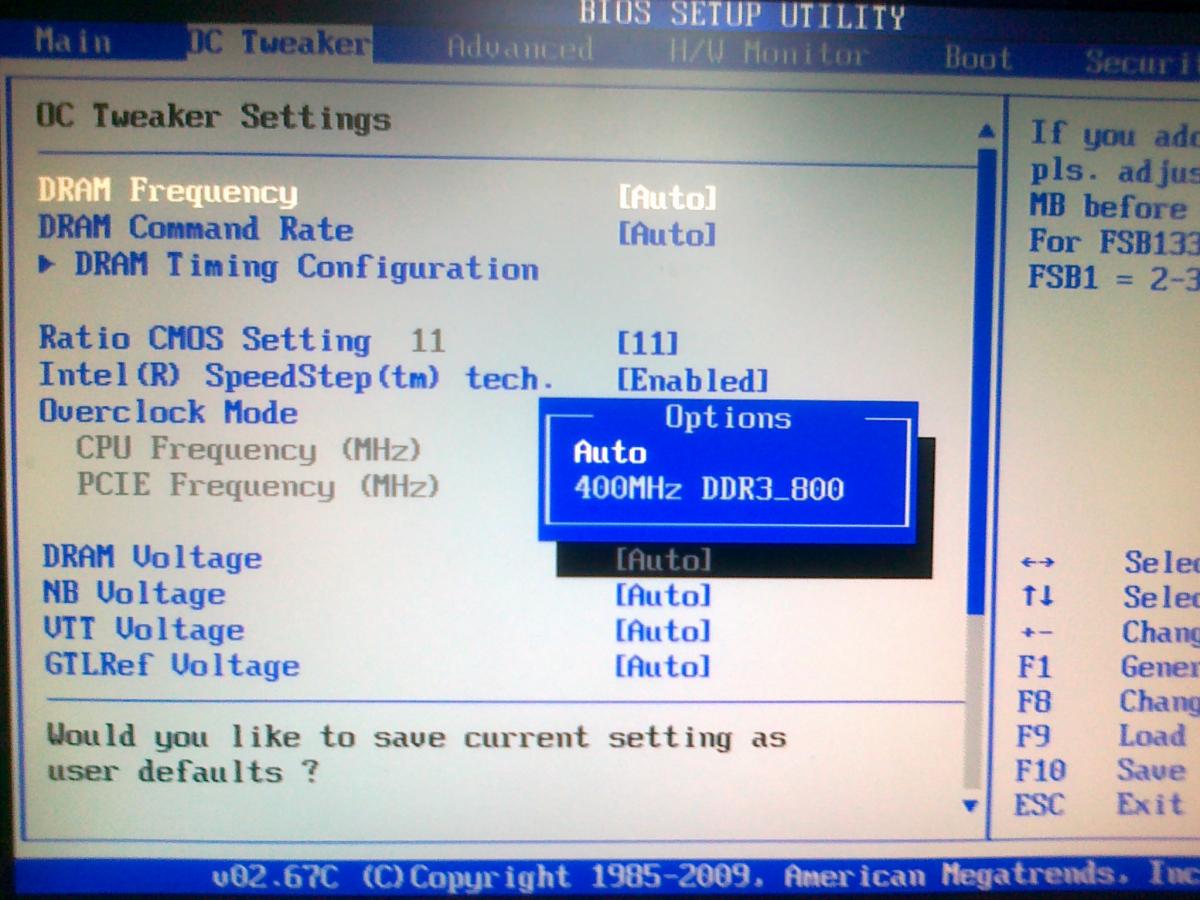Click the v02.67C version text
Image resolution: width=1200 pixels, height=900 pixels.
[276, 877]
